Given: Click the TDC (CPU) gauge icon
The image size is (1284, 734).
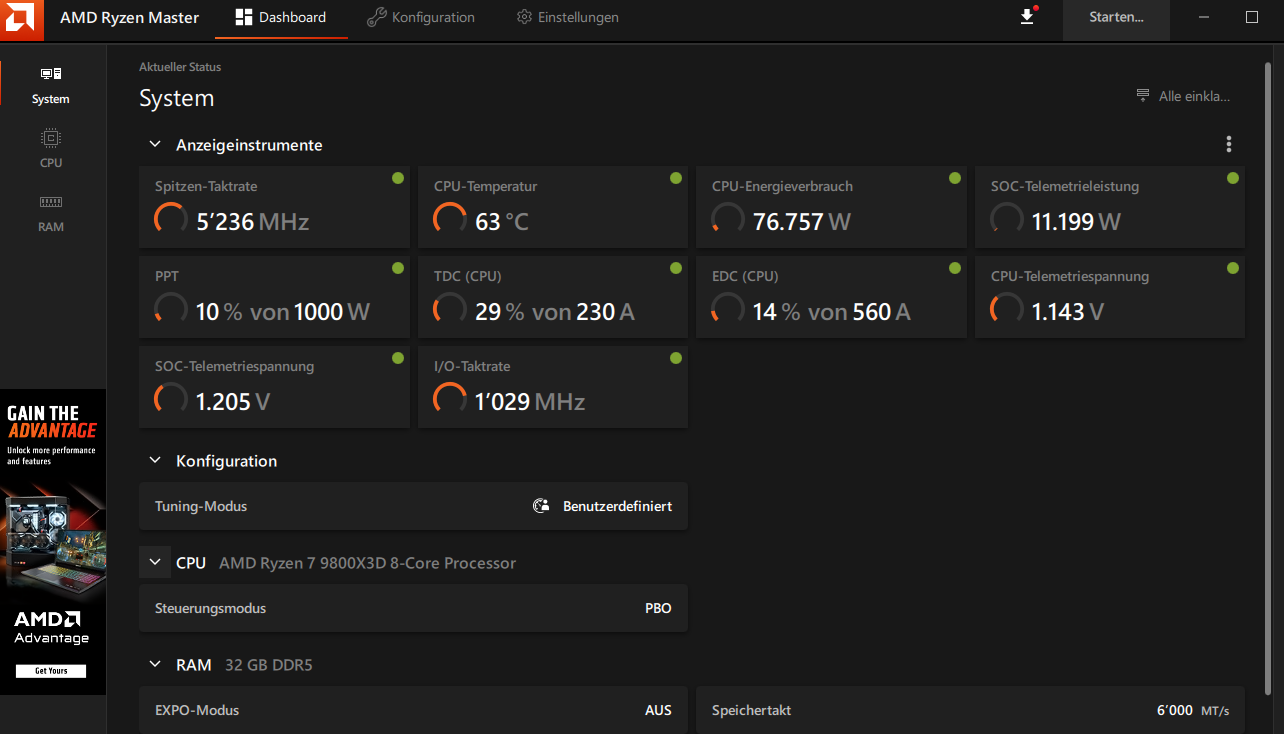Looking at the screenshot, I should point(450,310).
